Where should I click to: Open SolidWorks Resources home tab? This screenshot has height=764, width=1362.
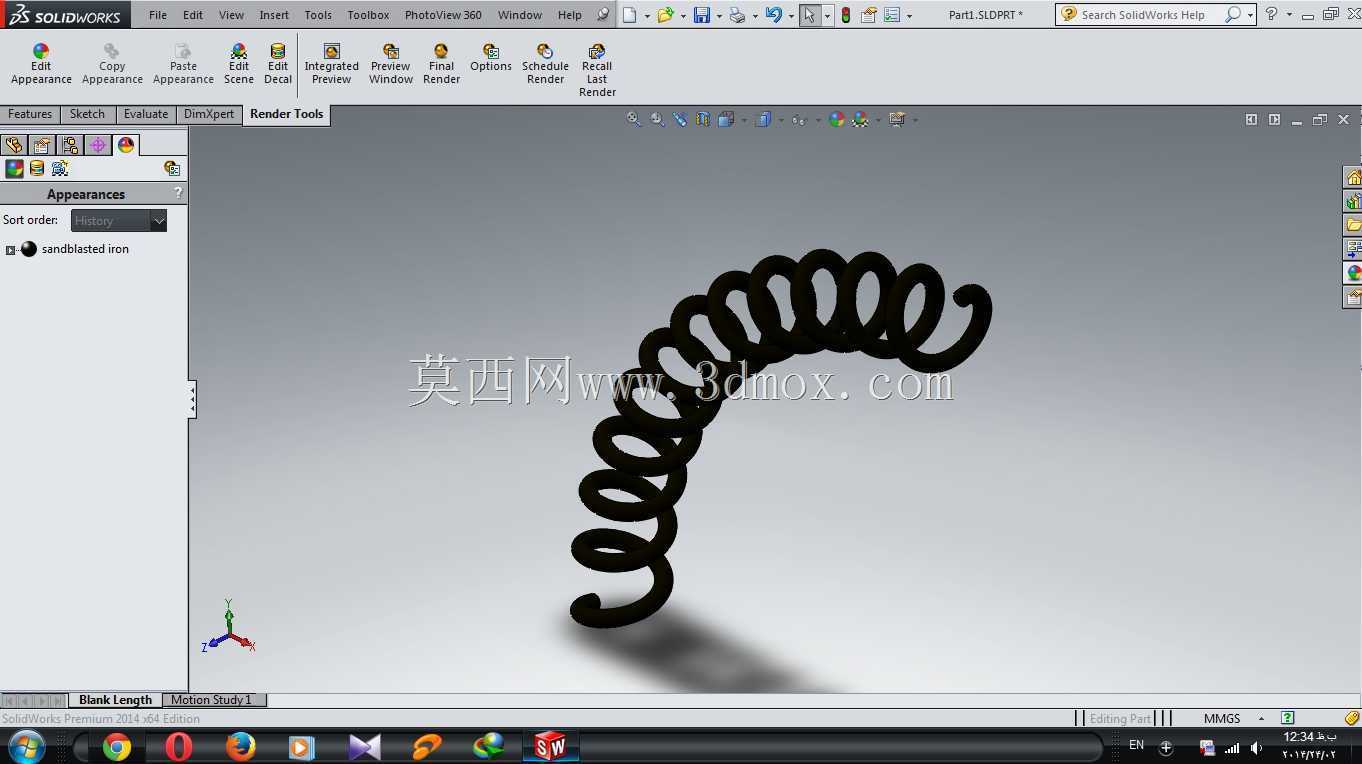click(x=1353, y=178)
